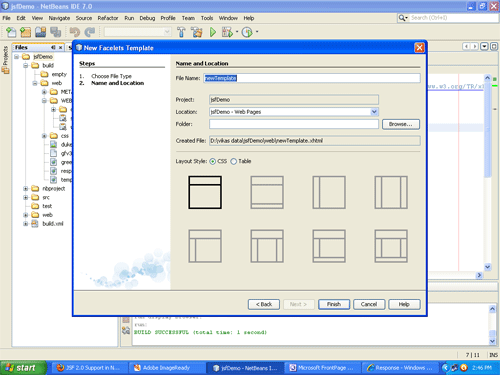Switch to JSF 2.0 Support taskbar item
The width and height of the screenshot is (500, 375).
click(x=89, y=368)
